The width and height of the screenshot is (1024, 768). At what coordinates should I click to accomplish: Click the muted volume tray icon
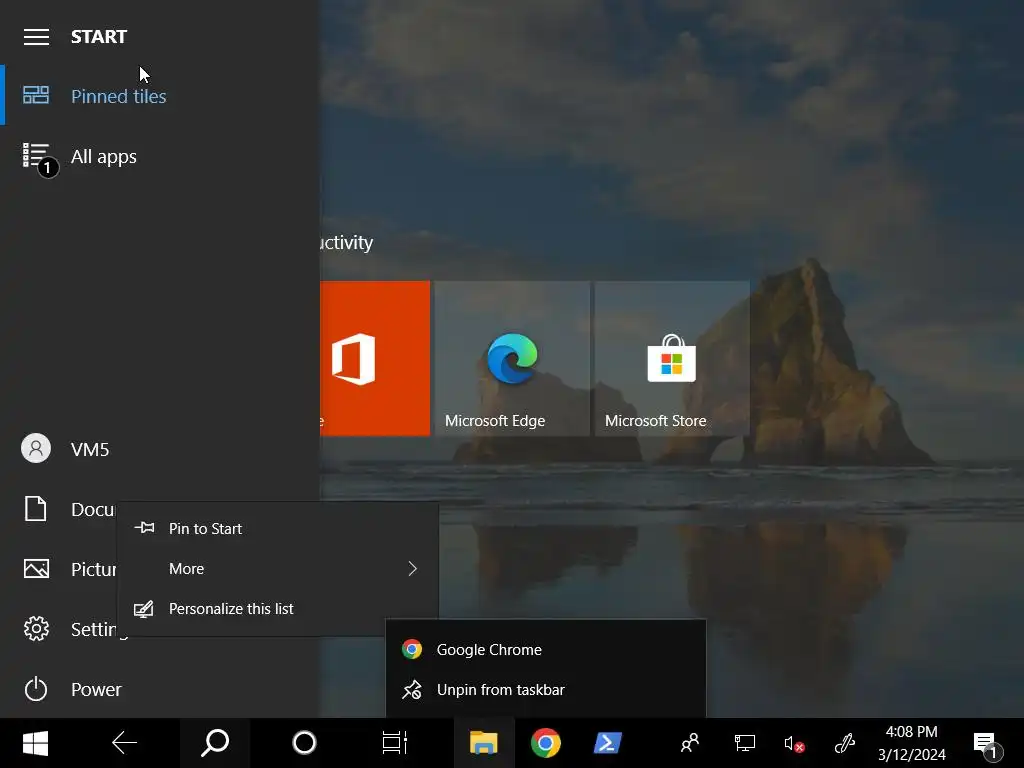pos(794,743)
